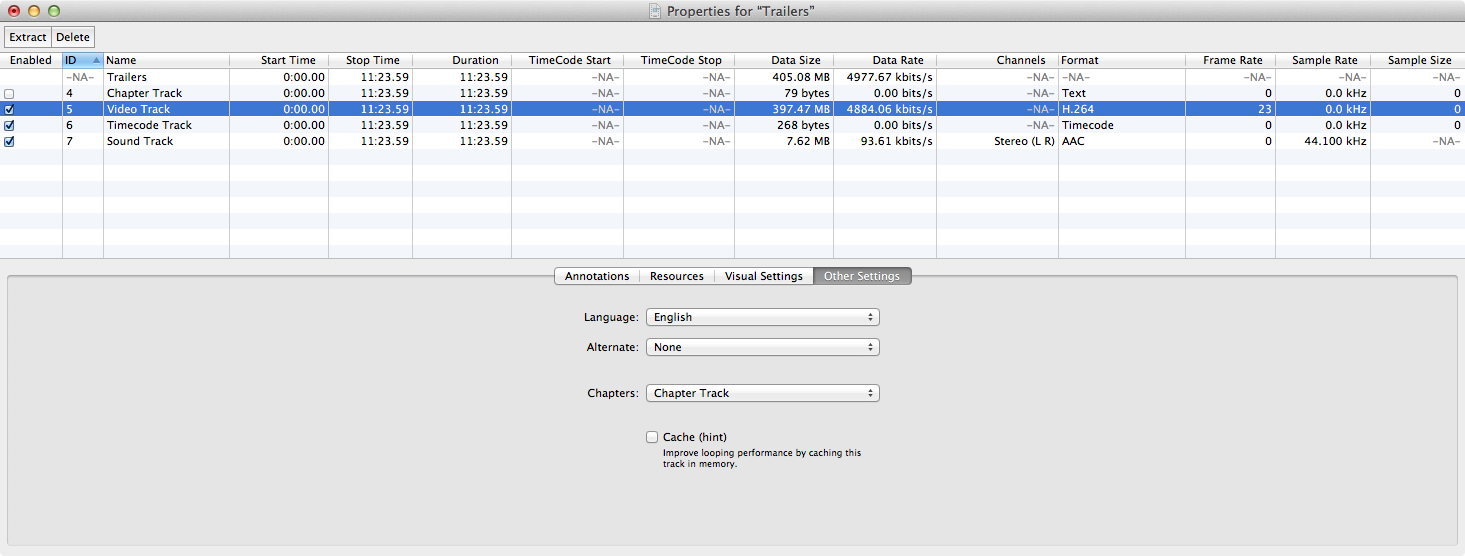Click the 4884.06 kbits/s data rate cell
The height and width of the screenshot is (556, 1465).
889,109
